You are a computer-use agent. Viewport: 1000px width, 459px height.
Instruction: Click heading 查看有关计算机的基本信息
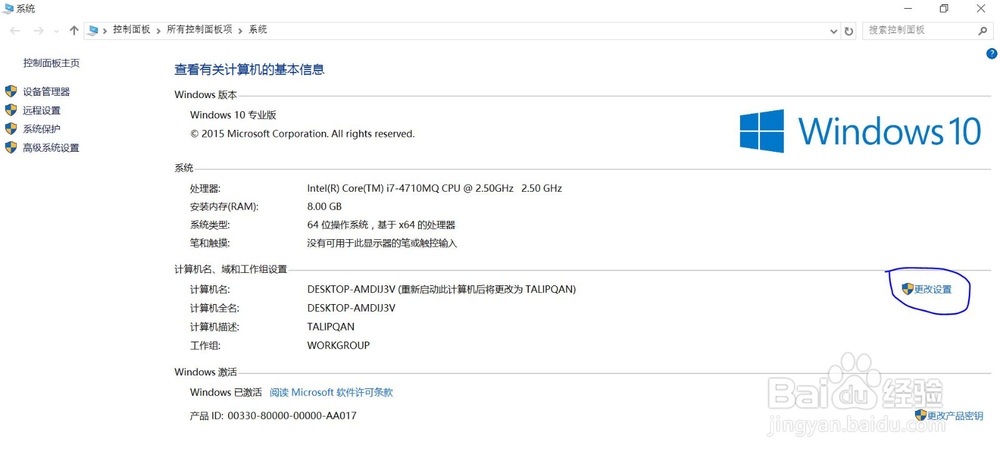[249, 70]
